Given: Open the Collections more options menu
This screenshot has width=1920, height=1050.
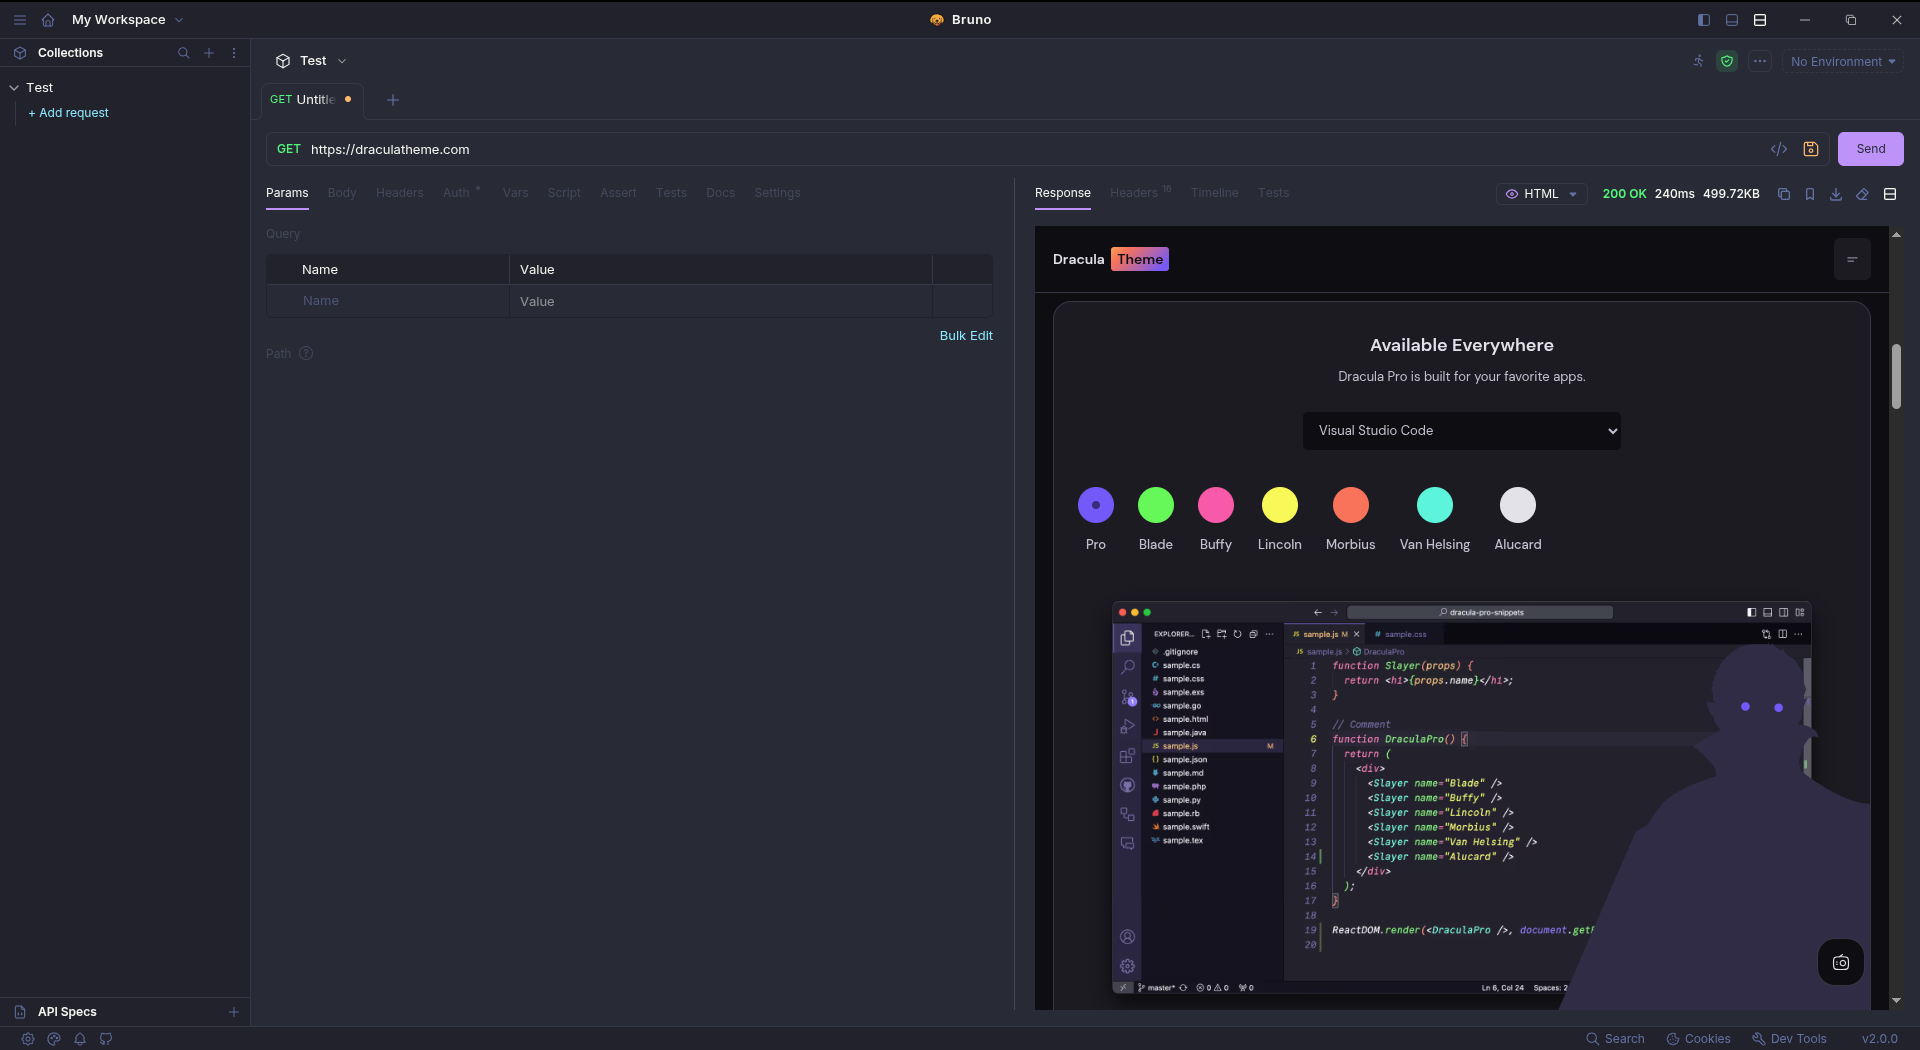Looking at the screenshot, I should click(x=234, y=53).
